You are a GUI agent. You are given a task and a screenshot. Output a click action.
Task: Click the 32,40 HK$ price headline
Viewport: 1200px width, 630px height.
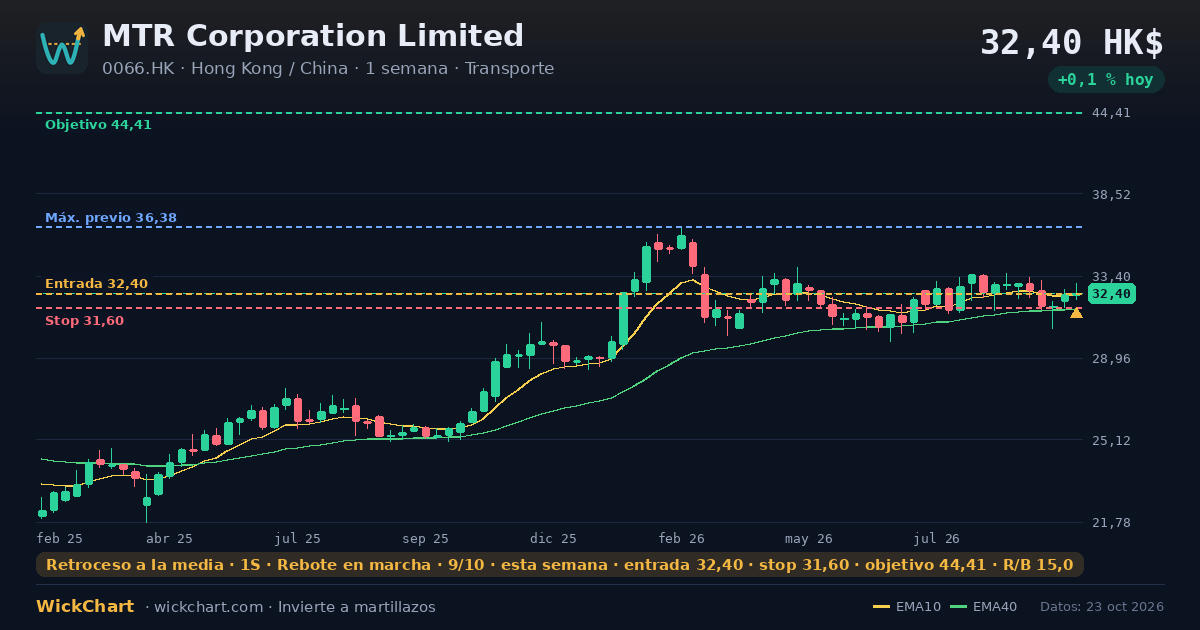1072,43
